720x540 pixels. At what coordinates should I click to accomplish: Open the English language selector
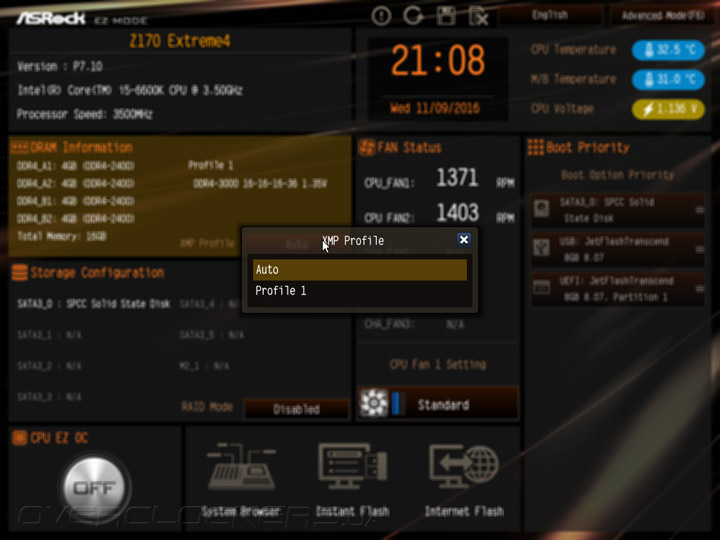coord(550,15)
